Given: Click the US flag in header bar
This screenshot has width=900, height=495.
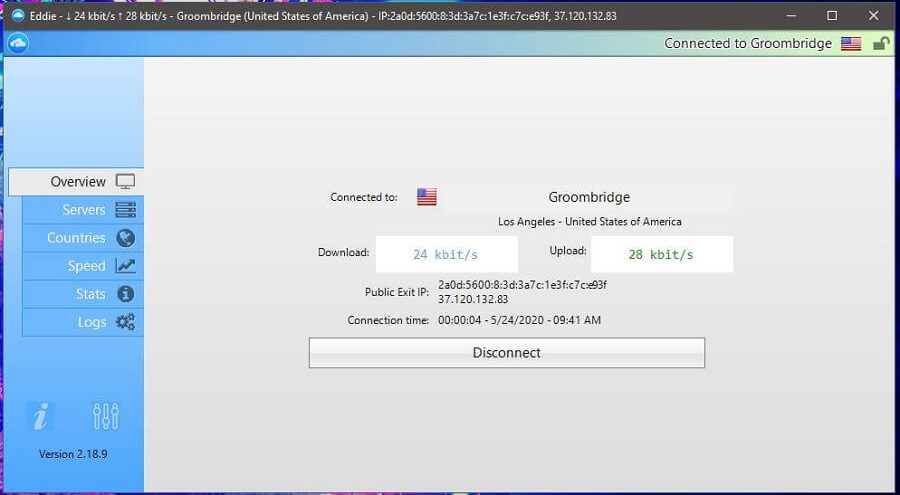Looking at the screenshot, I should click(x=851, y=44).
